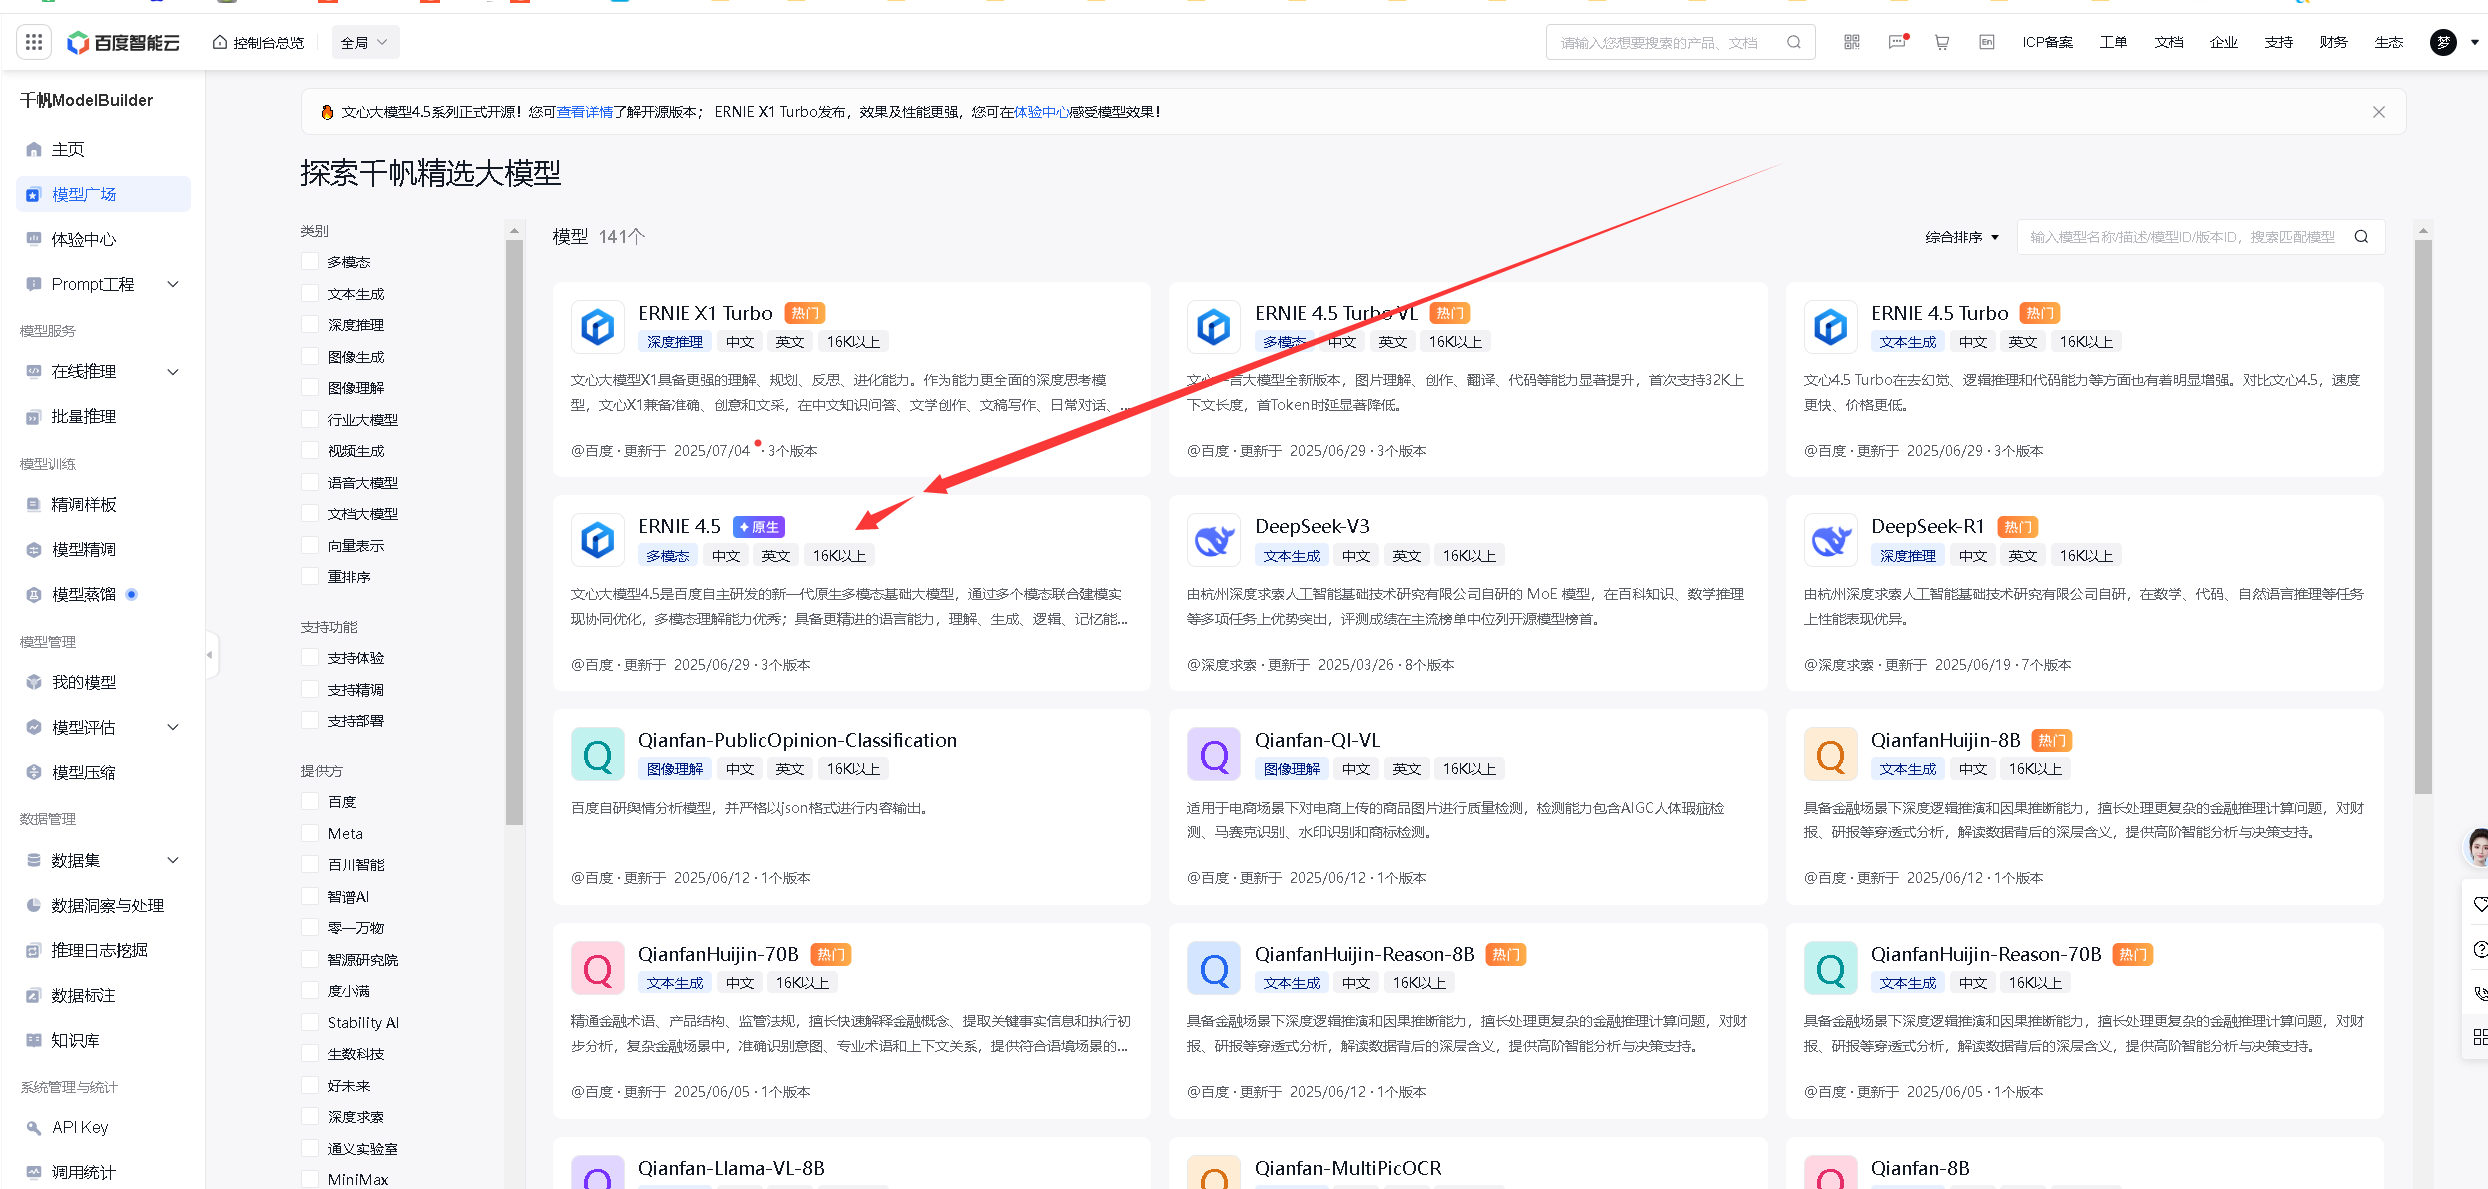Check the 多模态 category filter
The width and height of the screenshot is (2488, 1189).
pyautogui.click(x=310, y=261)
